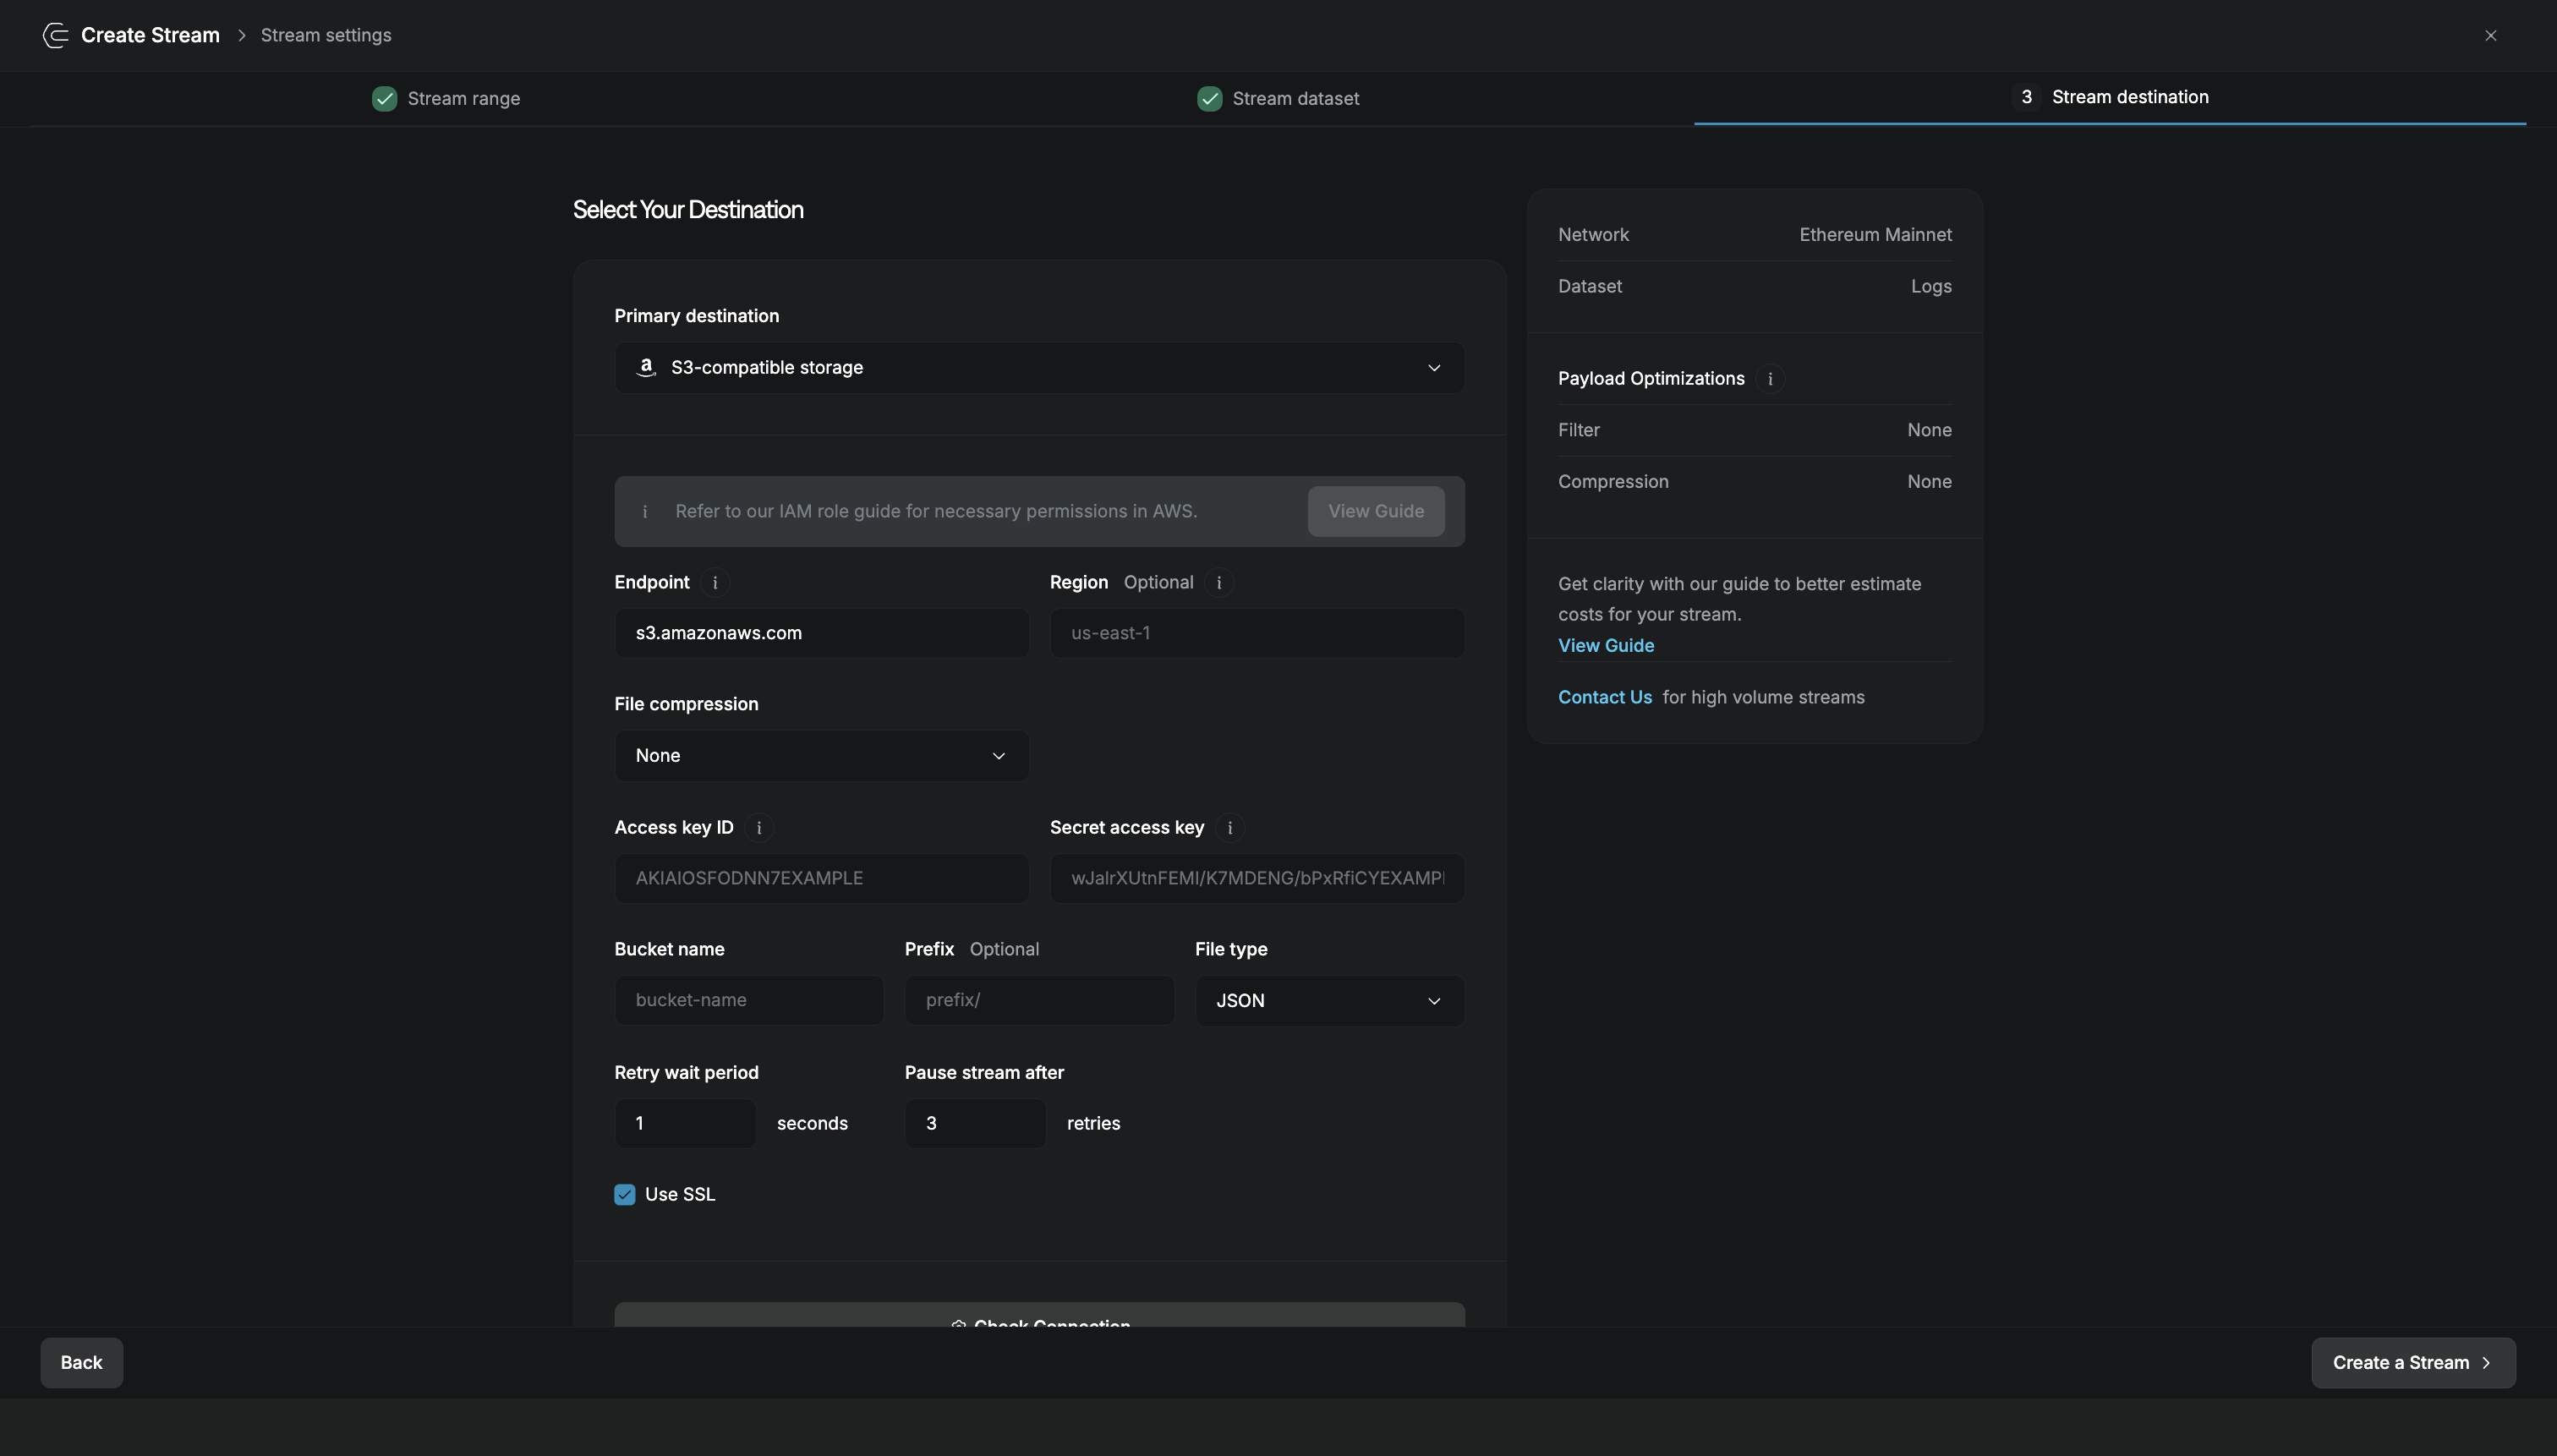Open IAM role View Guide button

point(1376,511)
